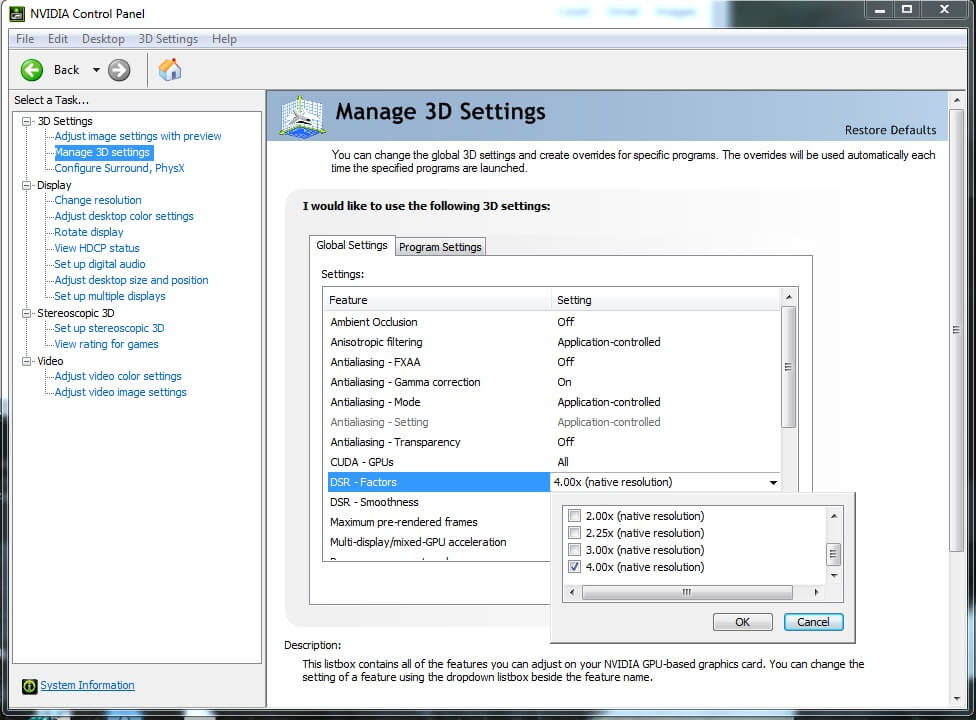
Task: Collapse the 3D Settings tree node
Action: click(27, 121)
